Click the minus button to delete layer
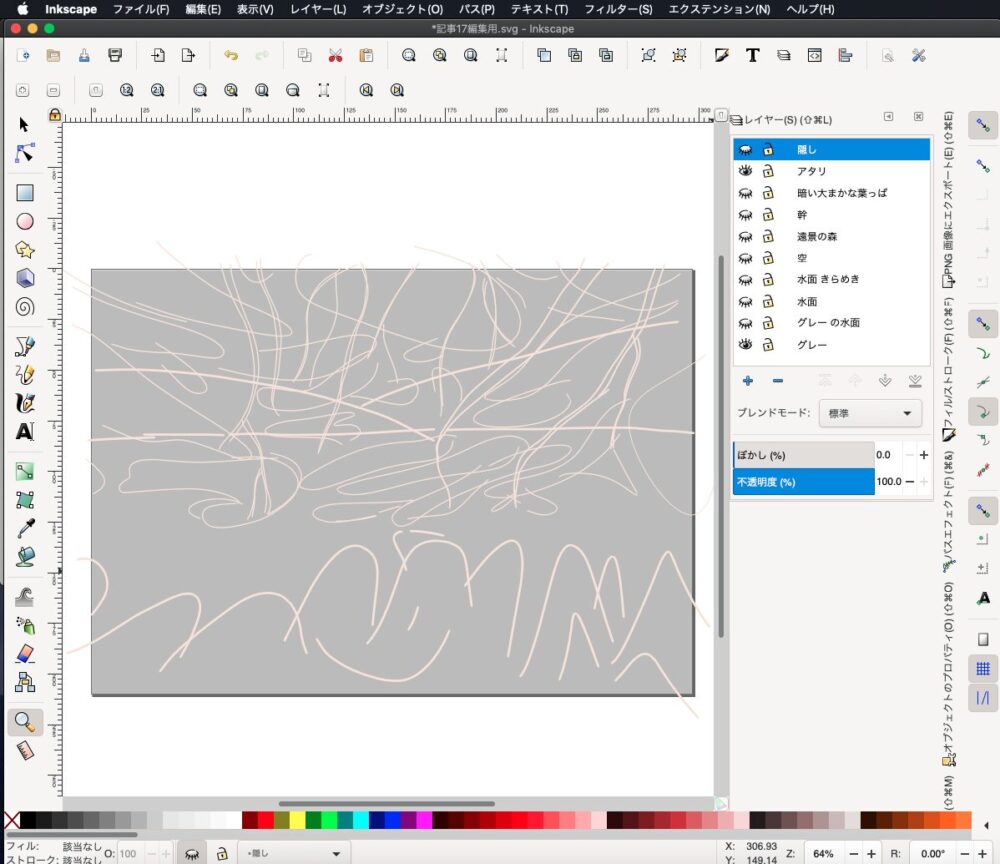Screen dimensions: 1000x864 [778, 381]
